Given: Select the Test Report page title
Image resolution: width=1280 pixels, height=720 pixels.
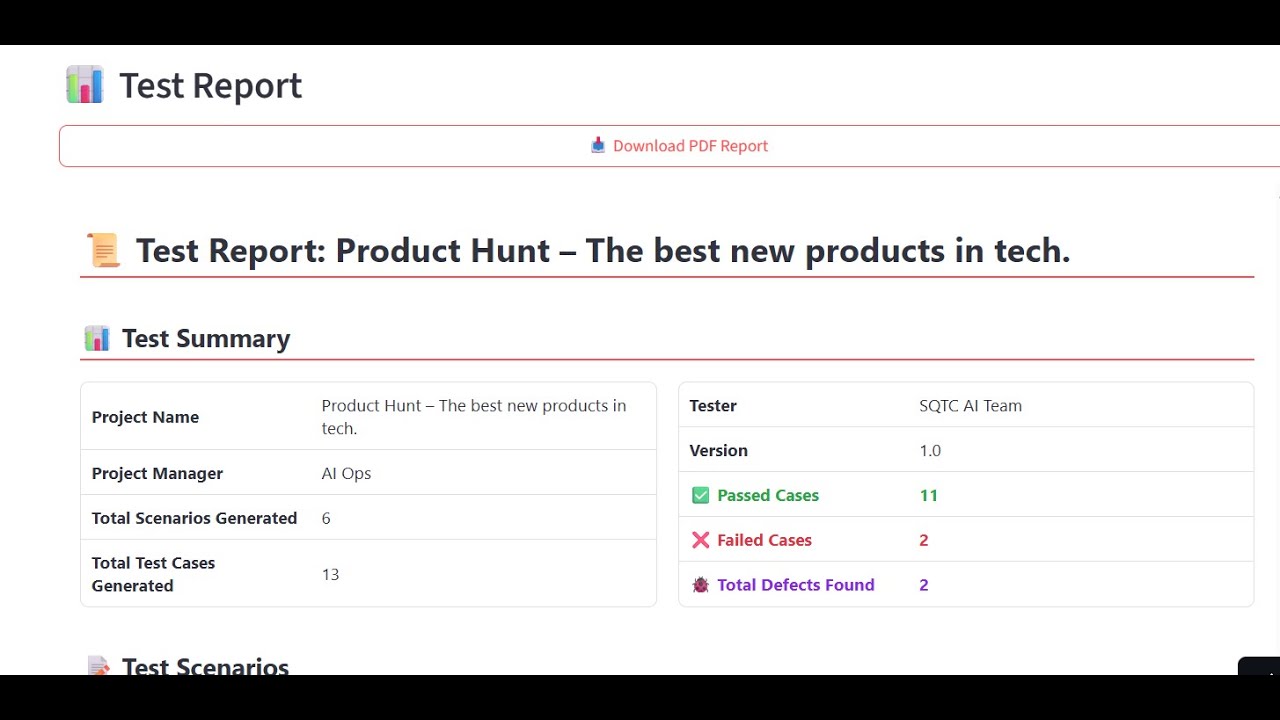Looking at the screenshot, I should click(210, 86).
